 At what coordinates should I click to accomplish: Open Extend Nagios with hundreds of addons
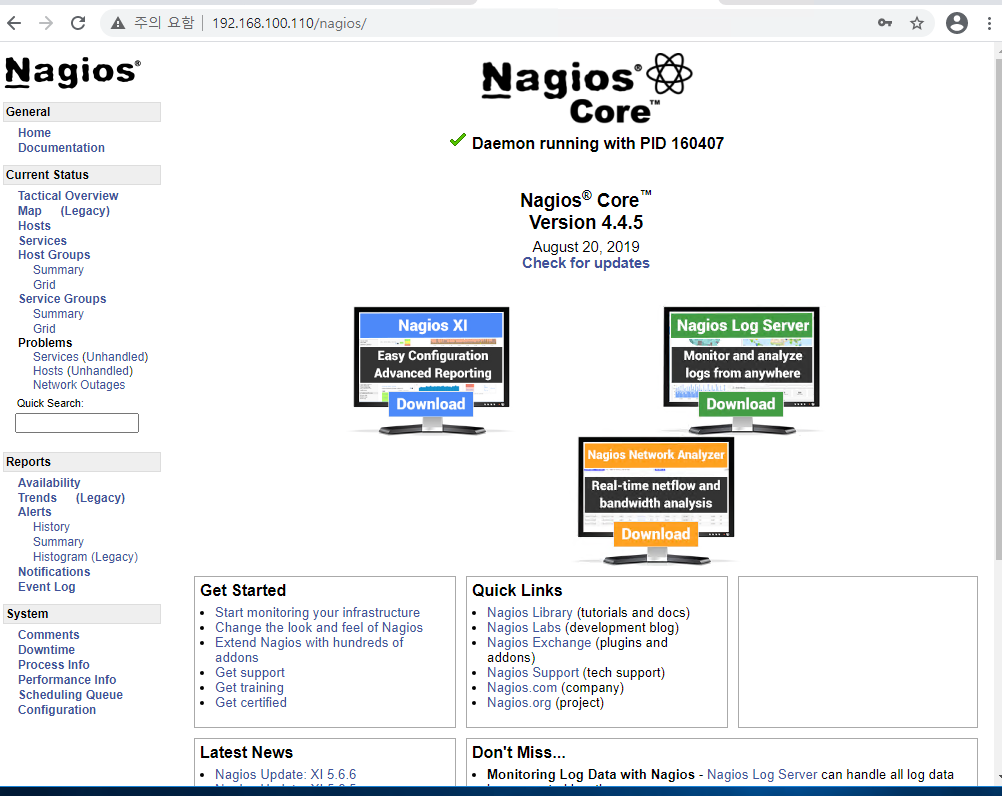pos(309,650)
